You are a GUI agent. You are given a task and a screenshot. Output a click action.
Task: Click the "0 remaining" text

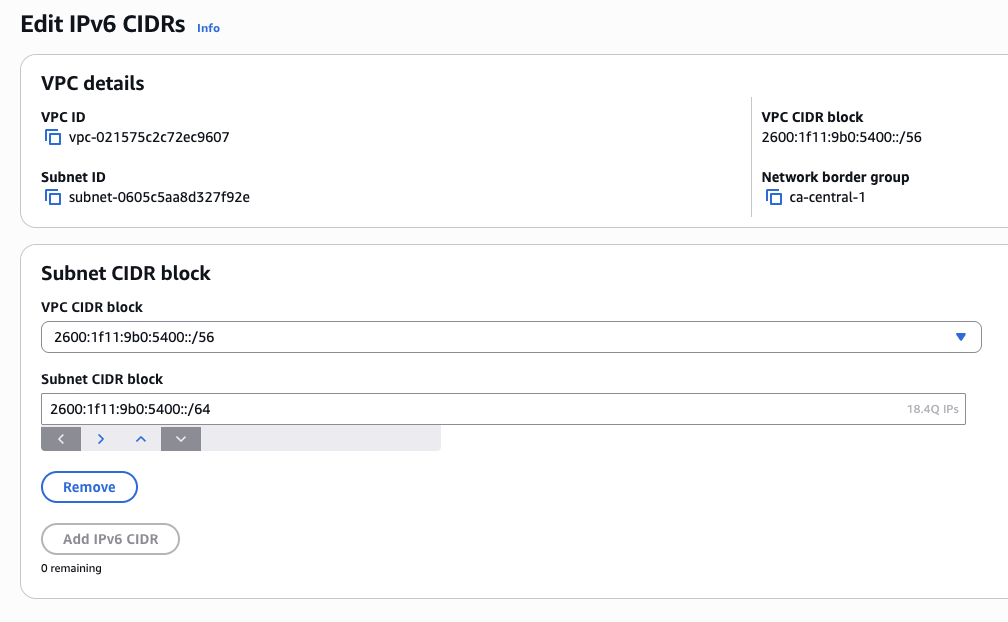[71, 569]
